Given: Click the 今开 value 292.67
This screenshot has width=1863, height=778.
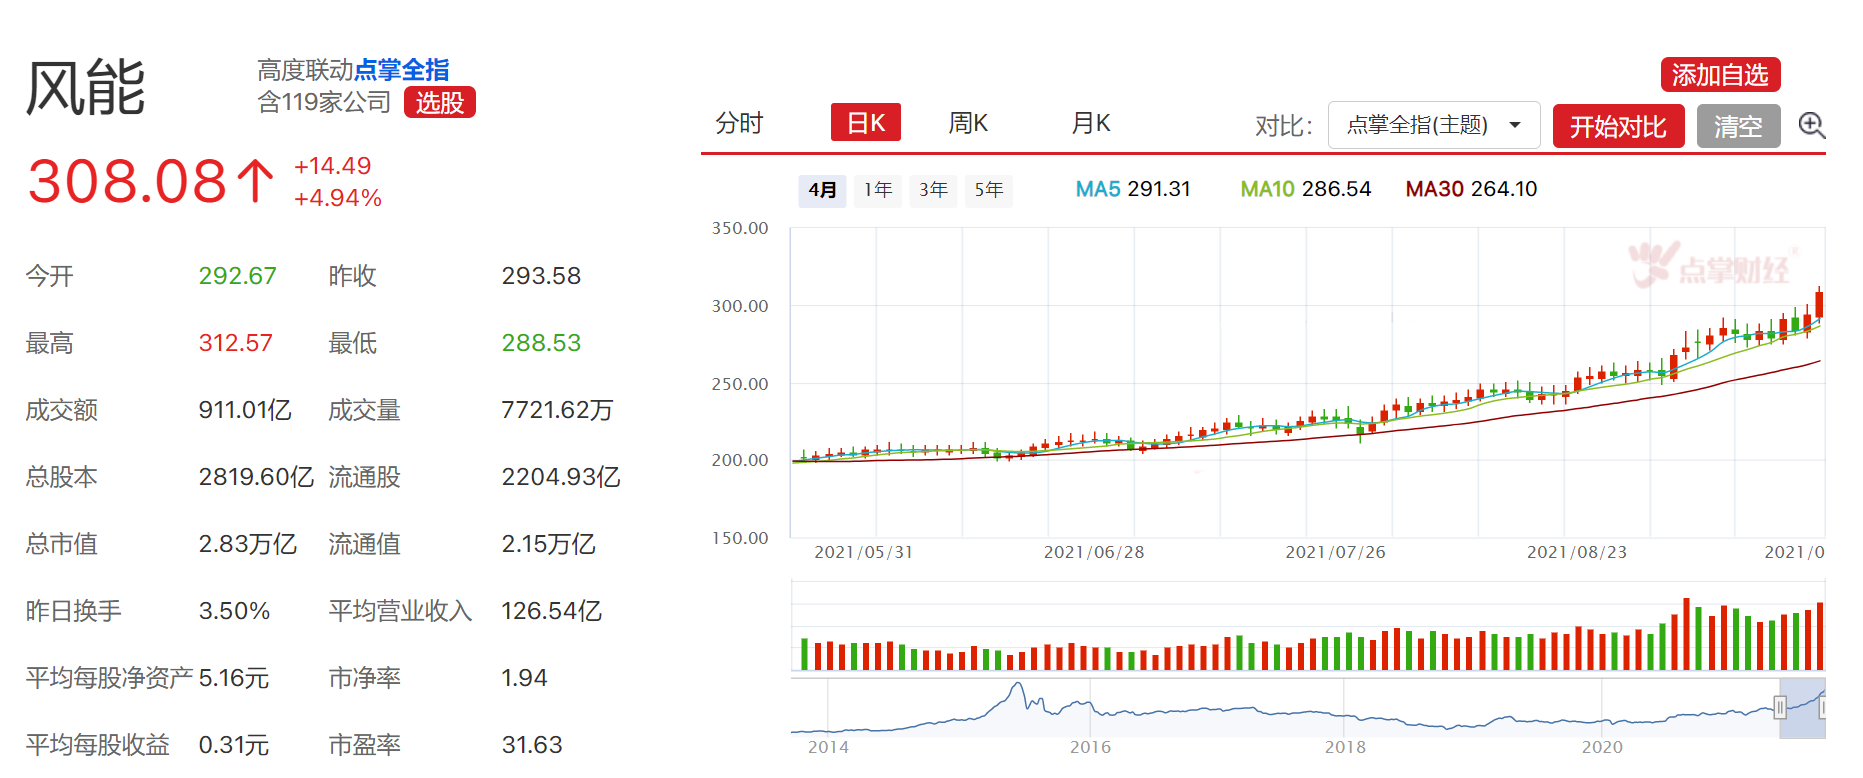Looking at the screenshot, I should [x=238, y=276].
